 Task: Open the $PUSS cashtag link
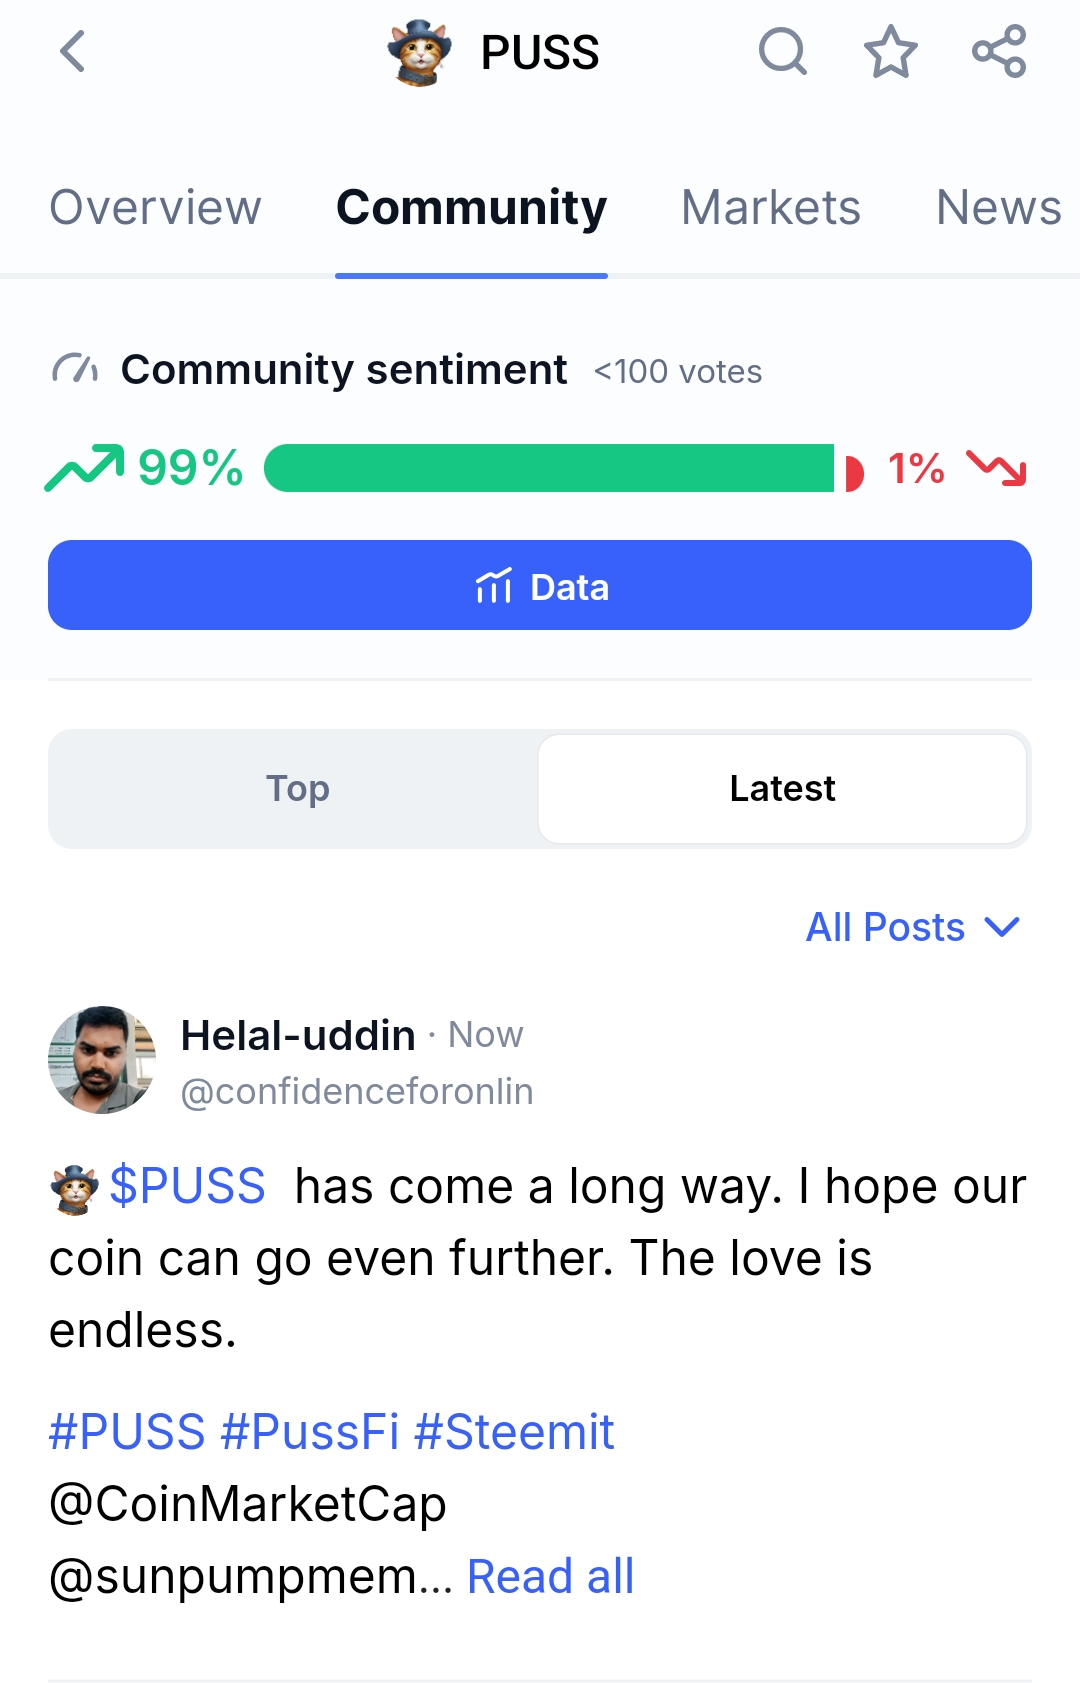[187, 1187]
